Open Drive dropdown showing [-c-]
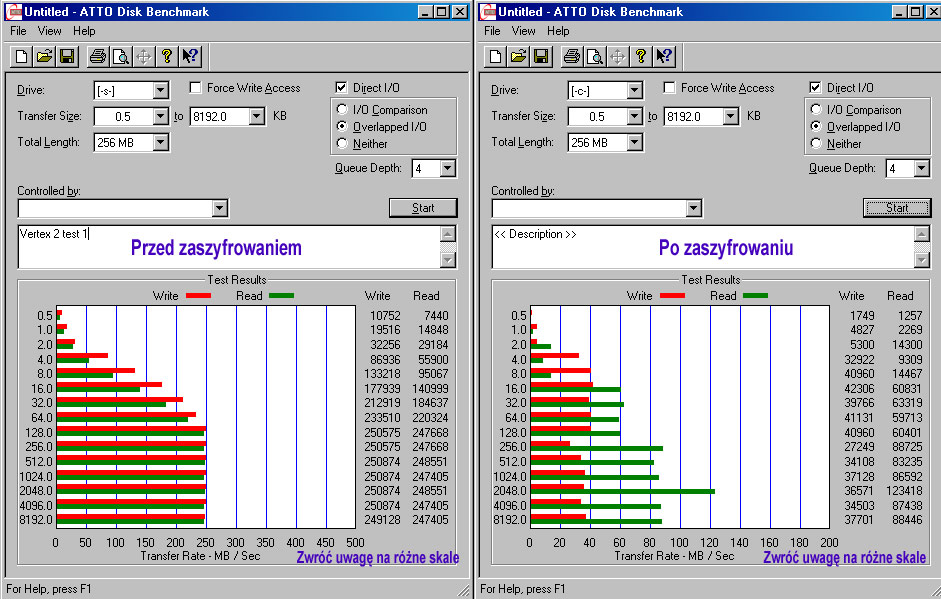This screenshot has height=599, width=941. coord(634,91)
